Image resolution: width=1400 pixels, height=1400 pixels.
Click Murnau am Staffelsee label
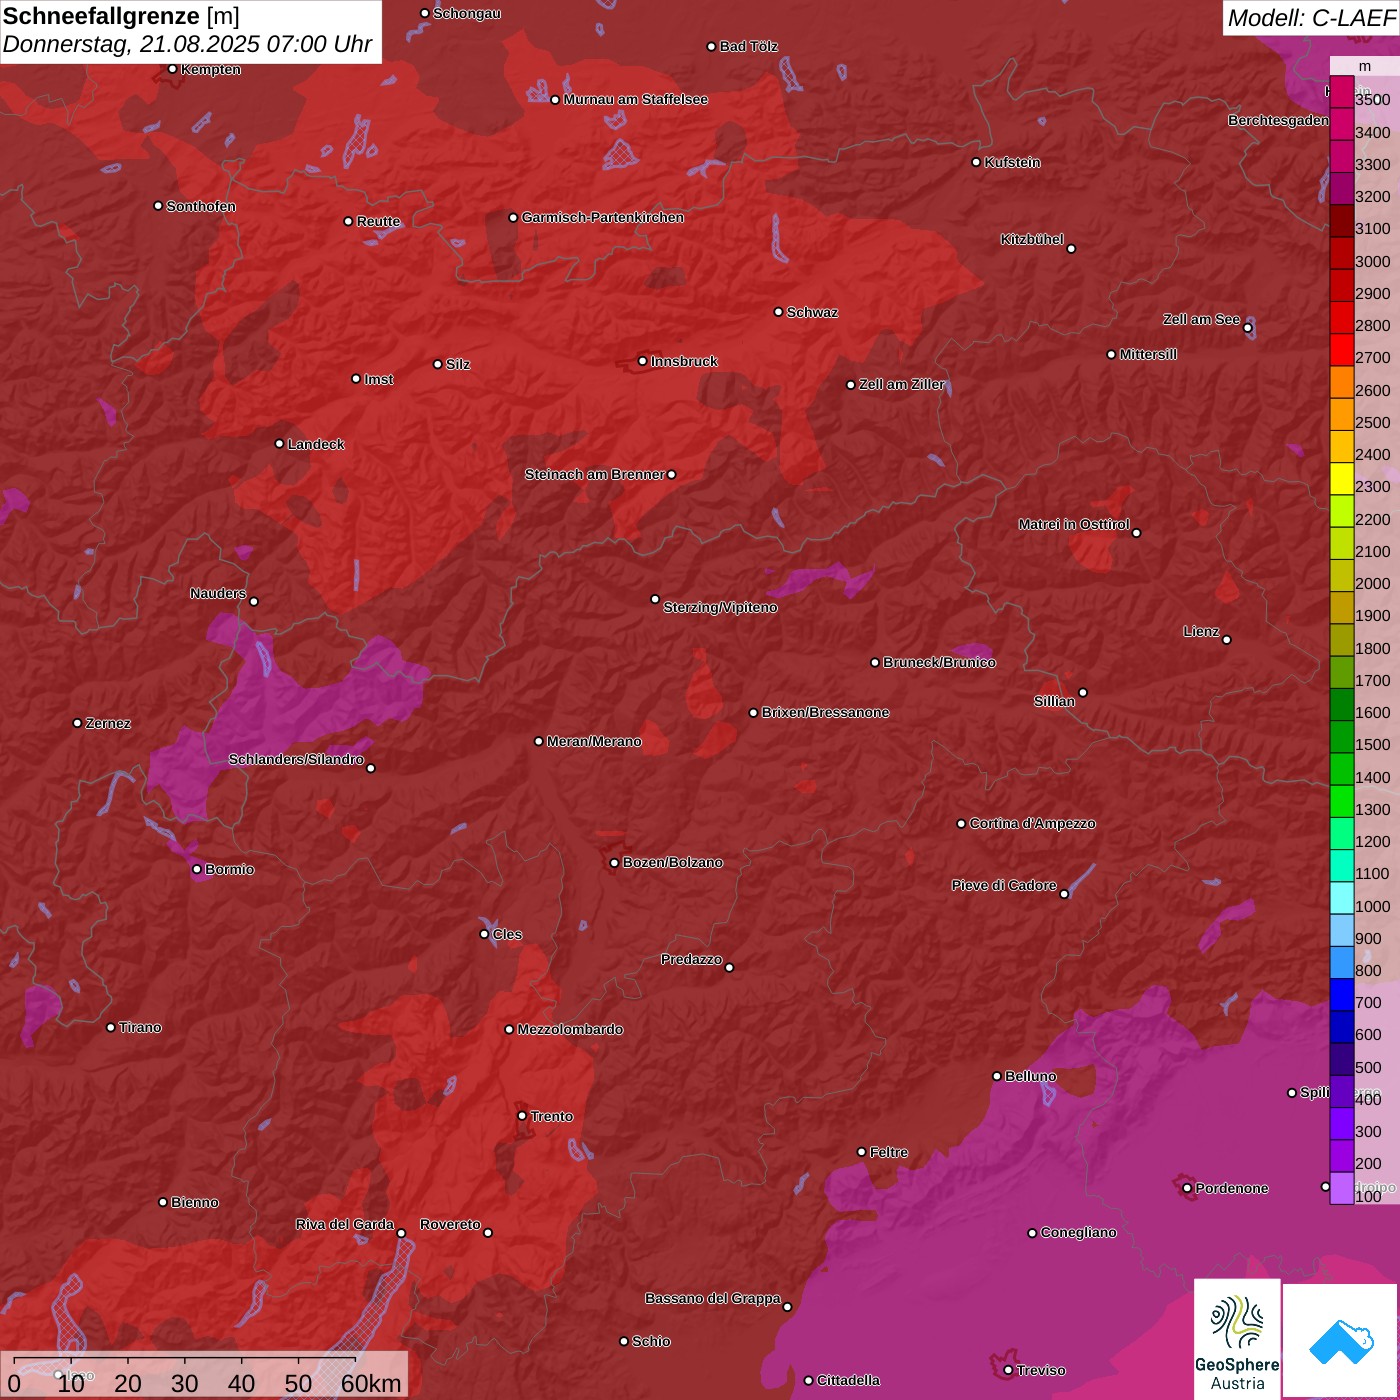[x=636, y=100]
